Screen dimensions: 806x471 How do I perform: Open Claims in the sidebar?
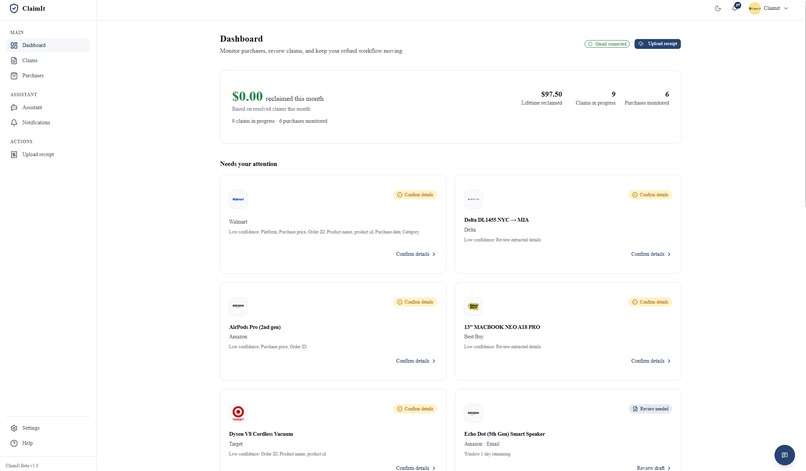48,61
